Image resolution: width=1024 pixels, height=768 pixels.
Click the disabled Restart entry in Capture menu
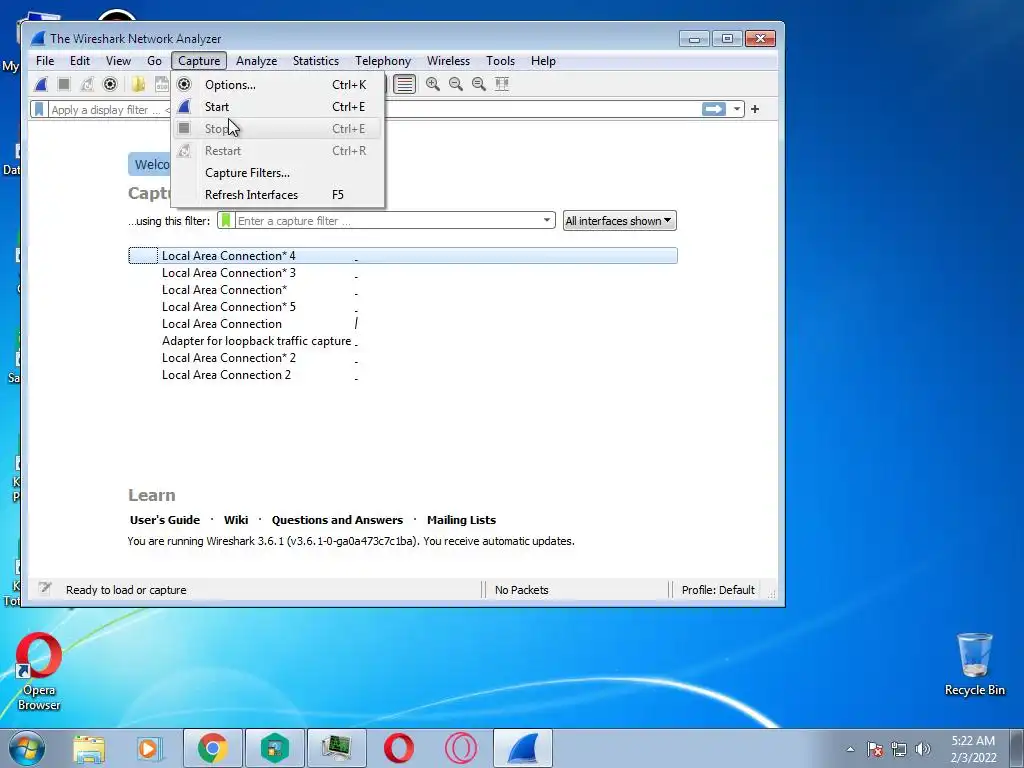pos(278,151)
